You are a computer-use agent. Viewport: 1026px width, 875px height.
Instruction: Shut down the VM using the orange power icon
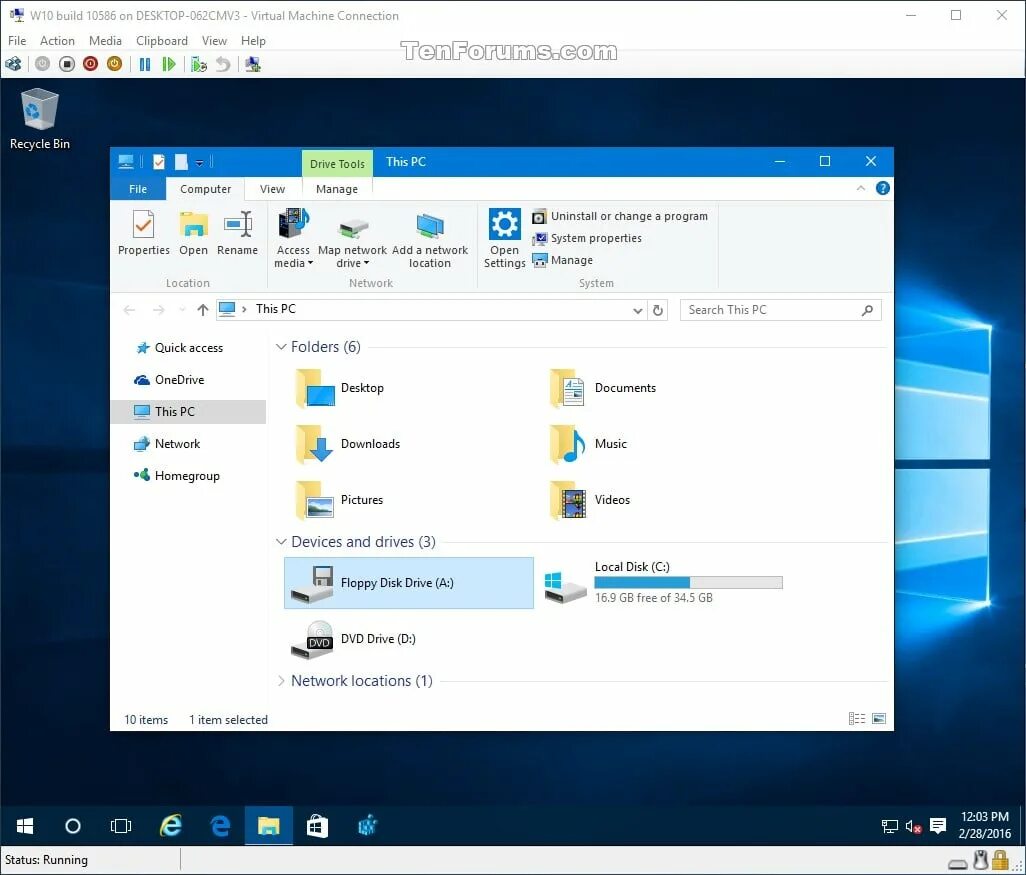tap(115, 64)
